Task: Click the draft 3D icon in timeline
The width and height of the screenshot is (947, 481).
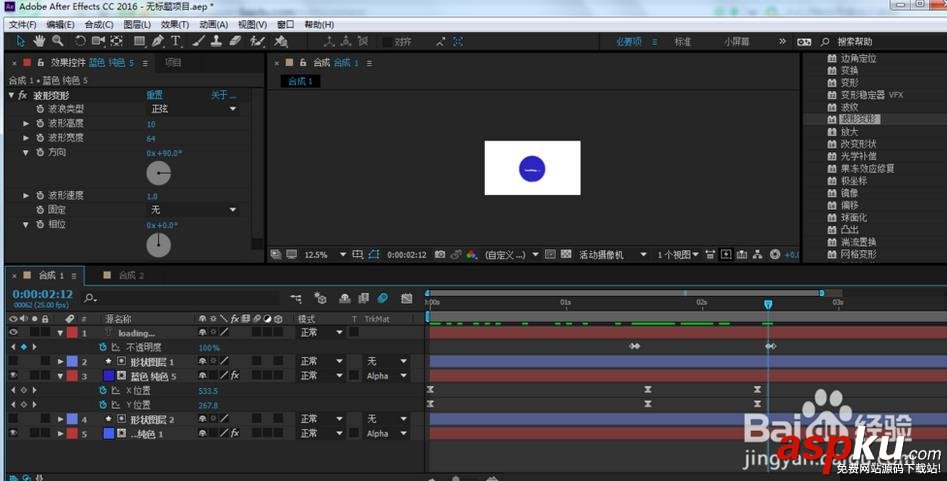Action: [x=320, y=298]
